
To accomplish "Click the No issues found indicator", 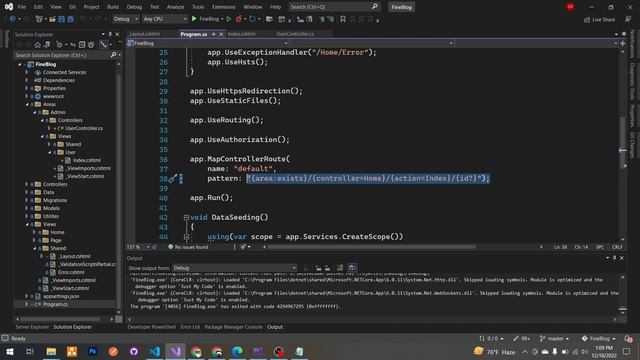I will [188, 247].
